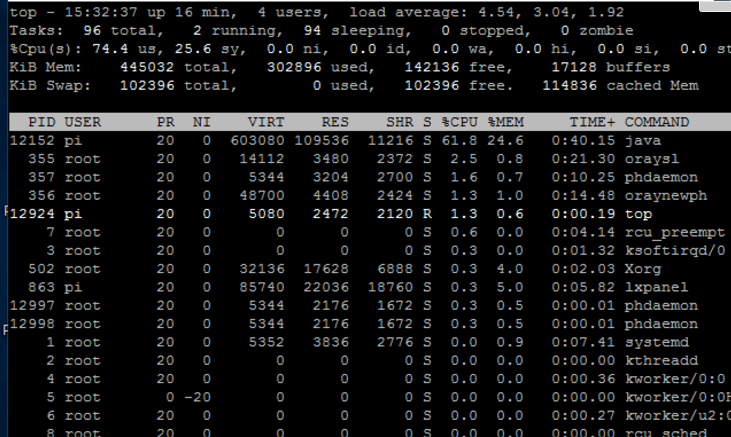Screen dimensions: 731x437
Task: Select the rcu_preempt command name
Action: [675, 232]
